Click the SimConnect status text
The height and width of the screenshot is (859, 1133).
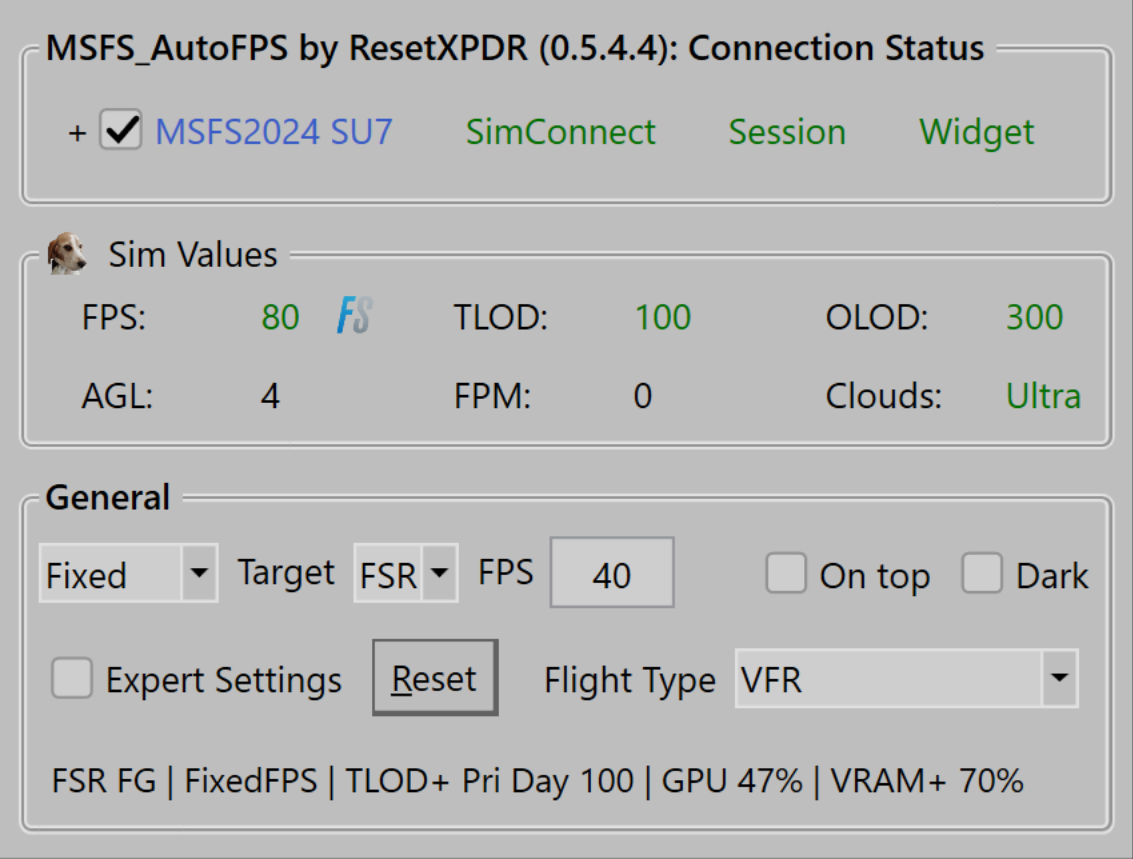coord(561,132)
